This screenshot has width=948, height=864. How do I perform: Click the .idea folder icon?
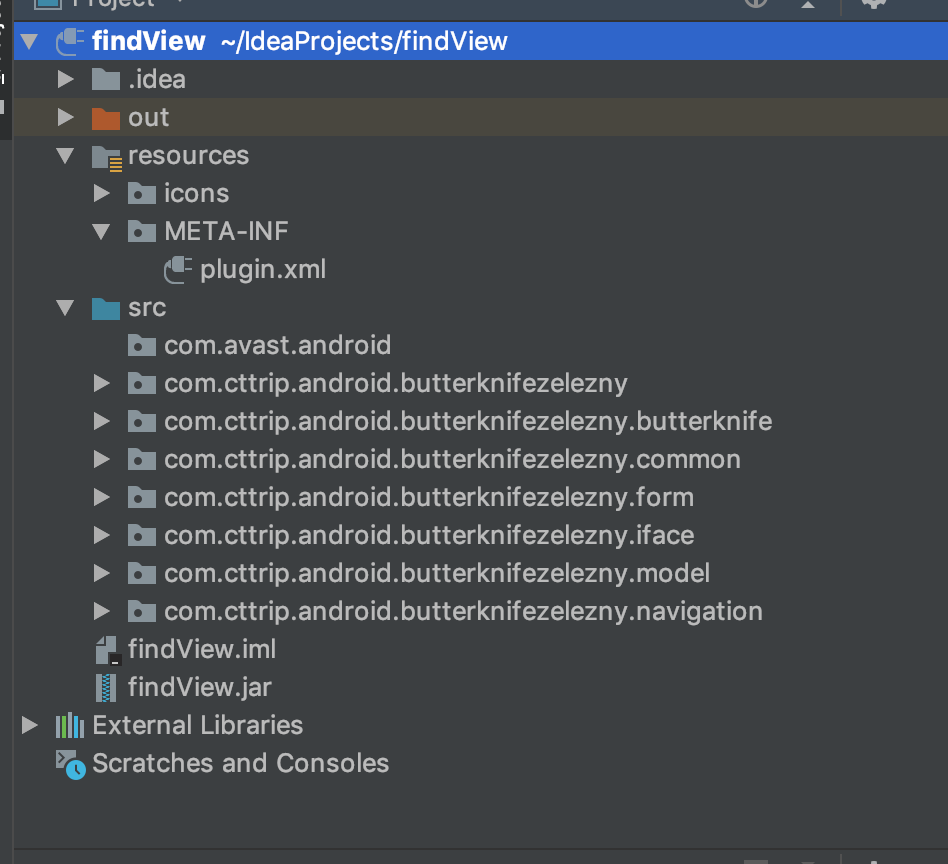(106, 79)
